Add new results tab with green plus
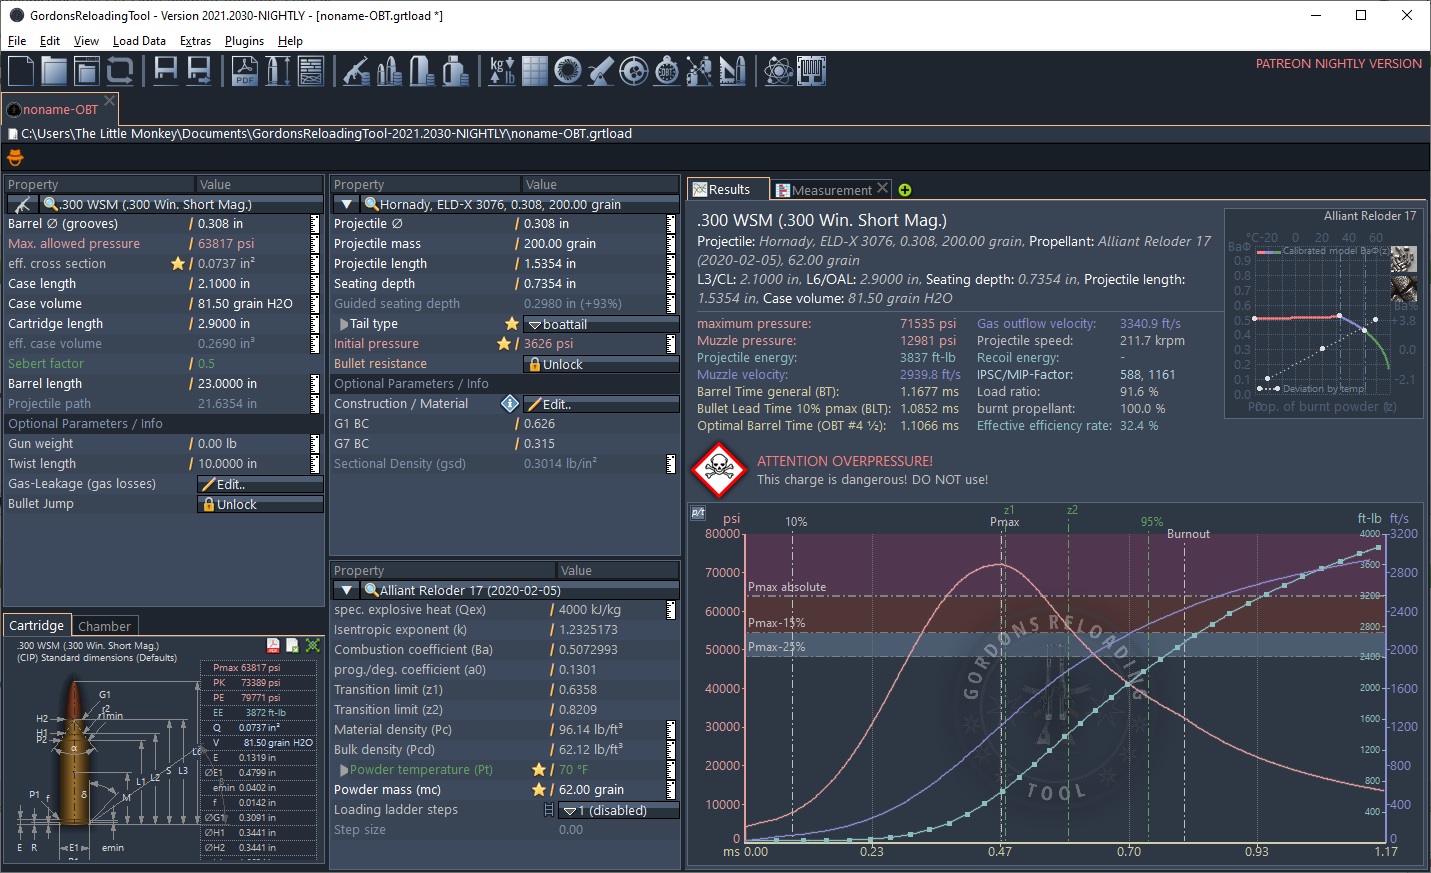 [x=905, y=190]
